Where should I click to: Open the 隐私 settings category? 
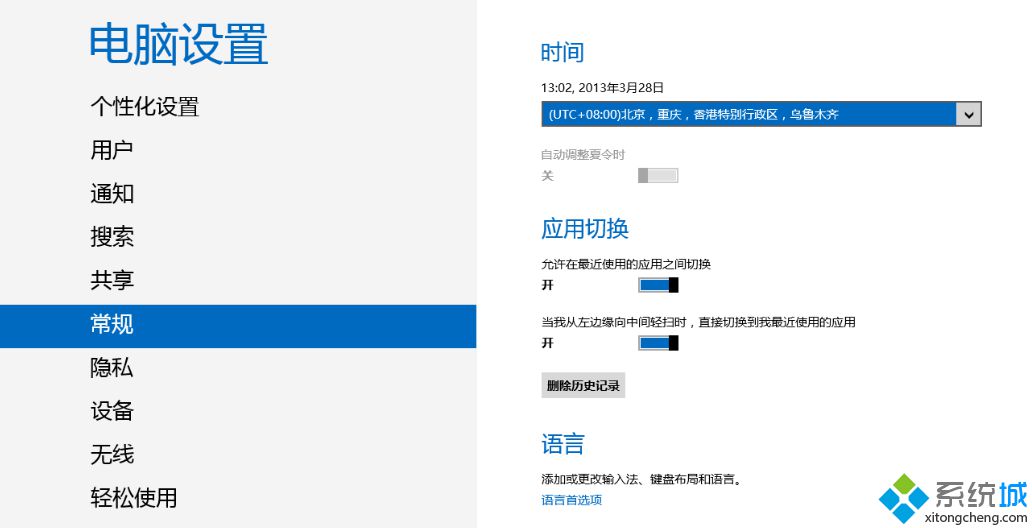(x=112, y=367)
